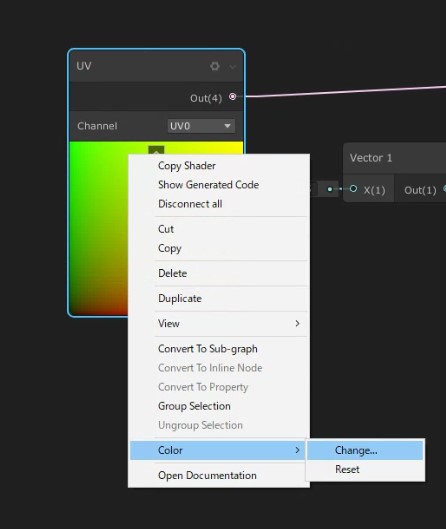The height and width of the screenshot is (529, 446).
Task: Select the UV node title bar
Action: pyautogui.click(x=157, y=66)
